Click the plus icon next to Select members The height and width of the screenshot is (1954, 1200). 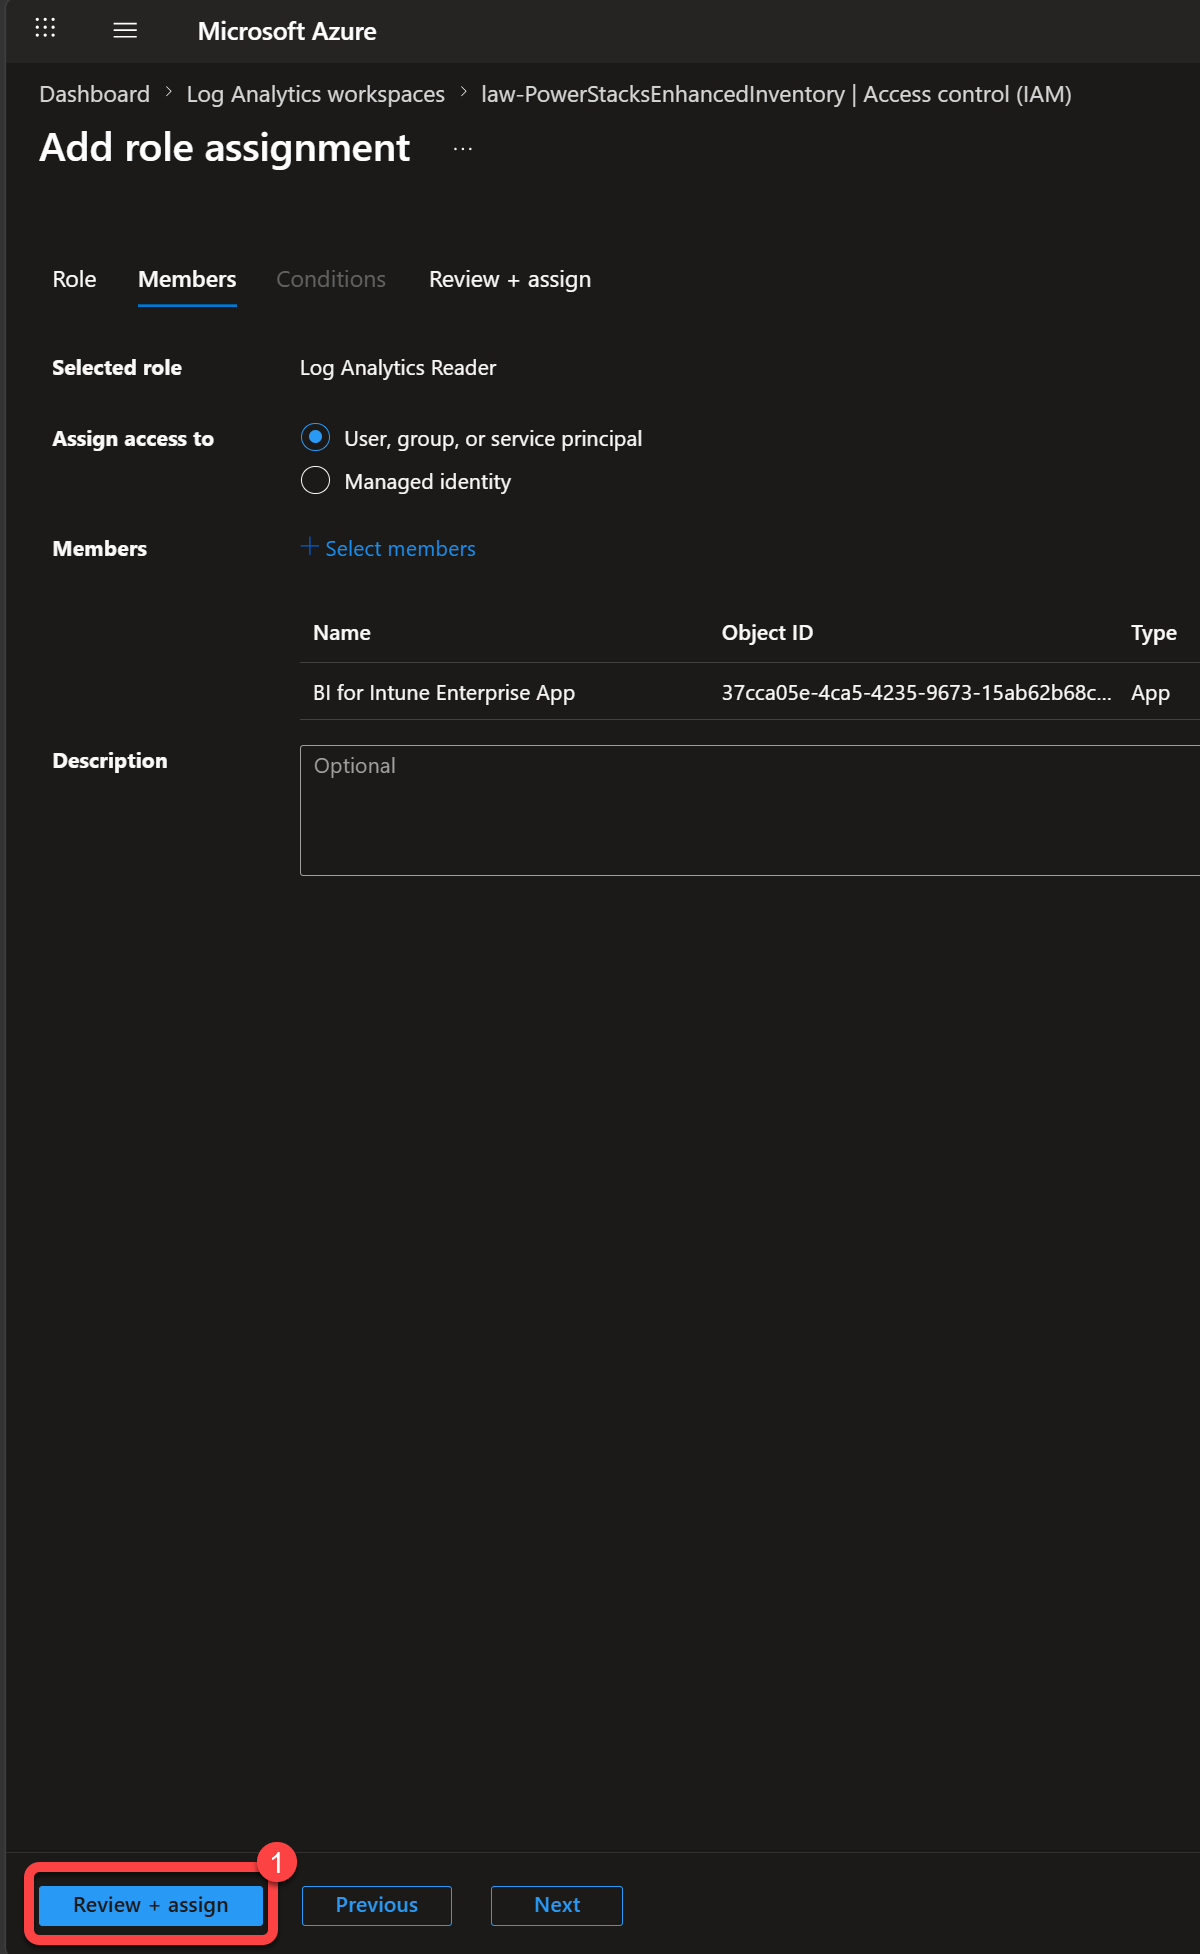310,547
